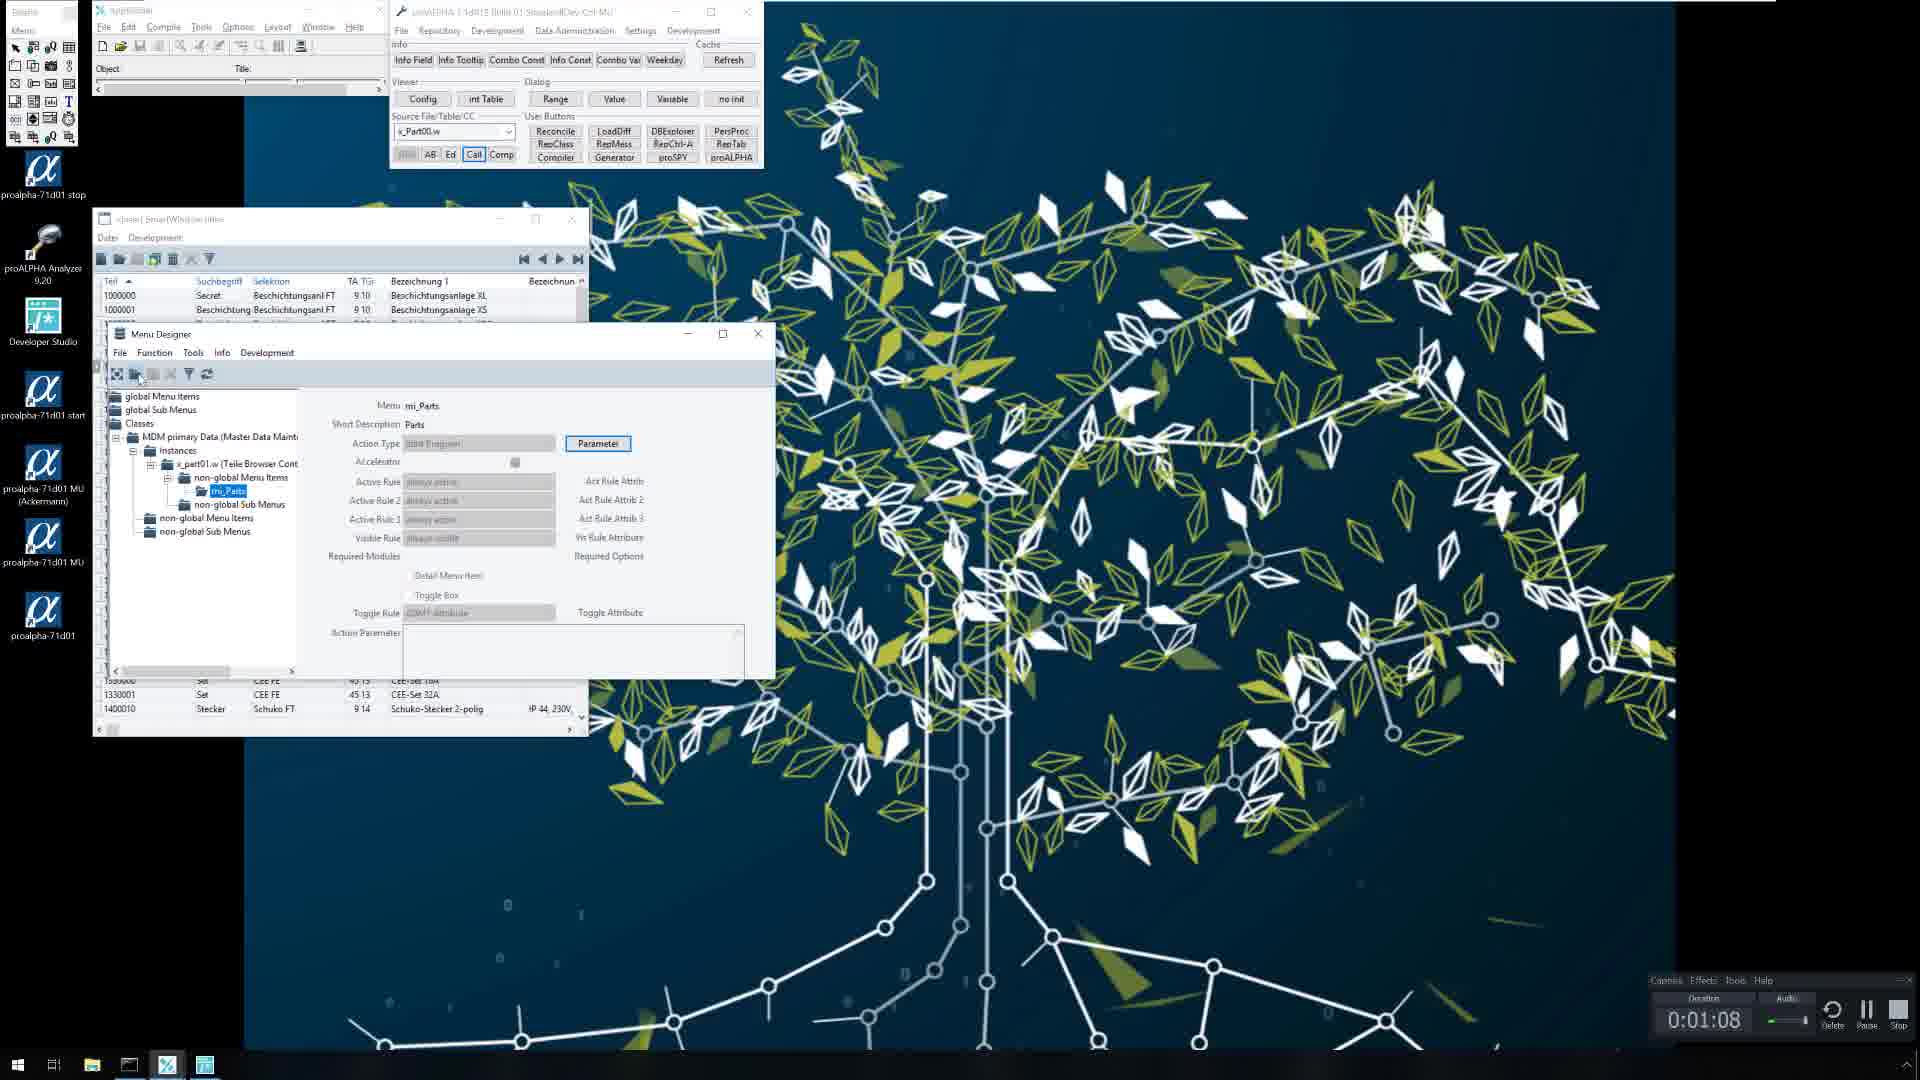Viewport: 1920px width, 1080px height.
Task: Click the new document icon in AppBuilder toolbar
Action: pos(103,46)
